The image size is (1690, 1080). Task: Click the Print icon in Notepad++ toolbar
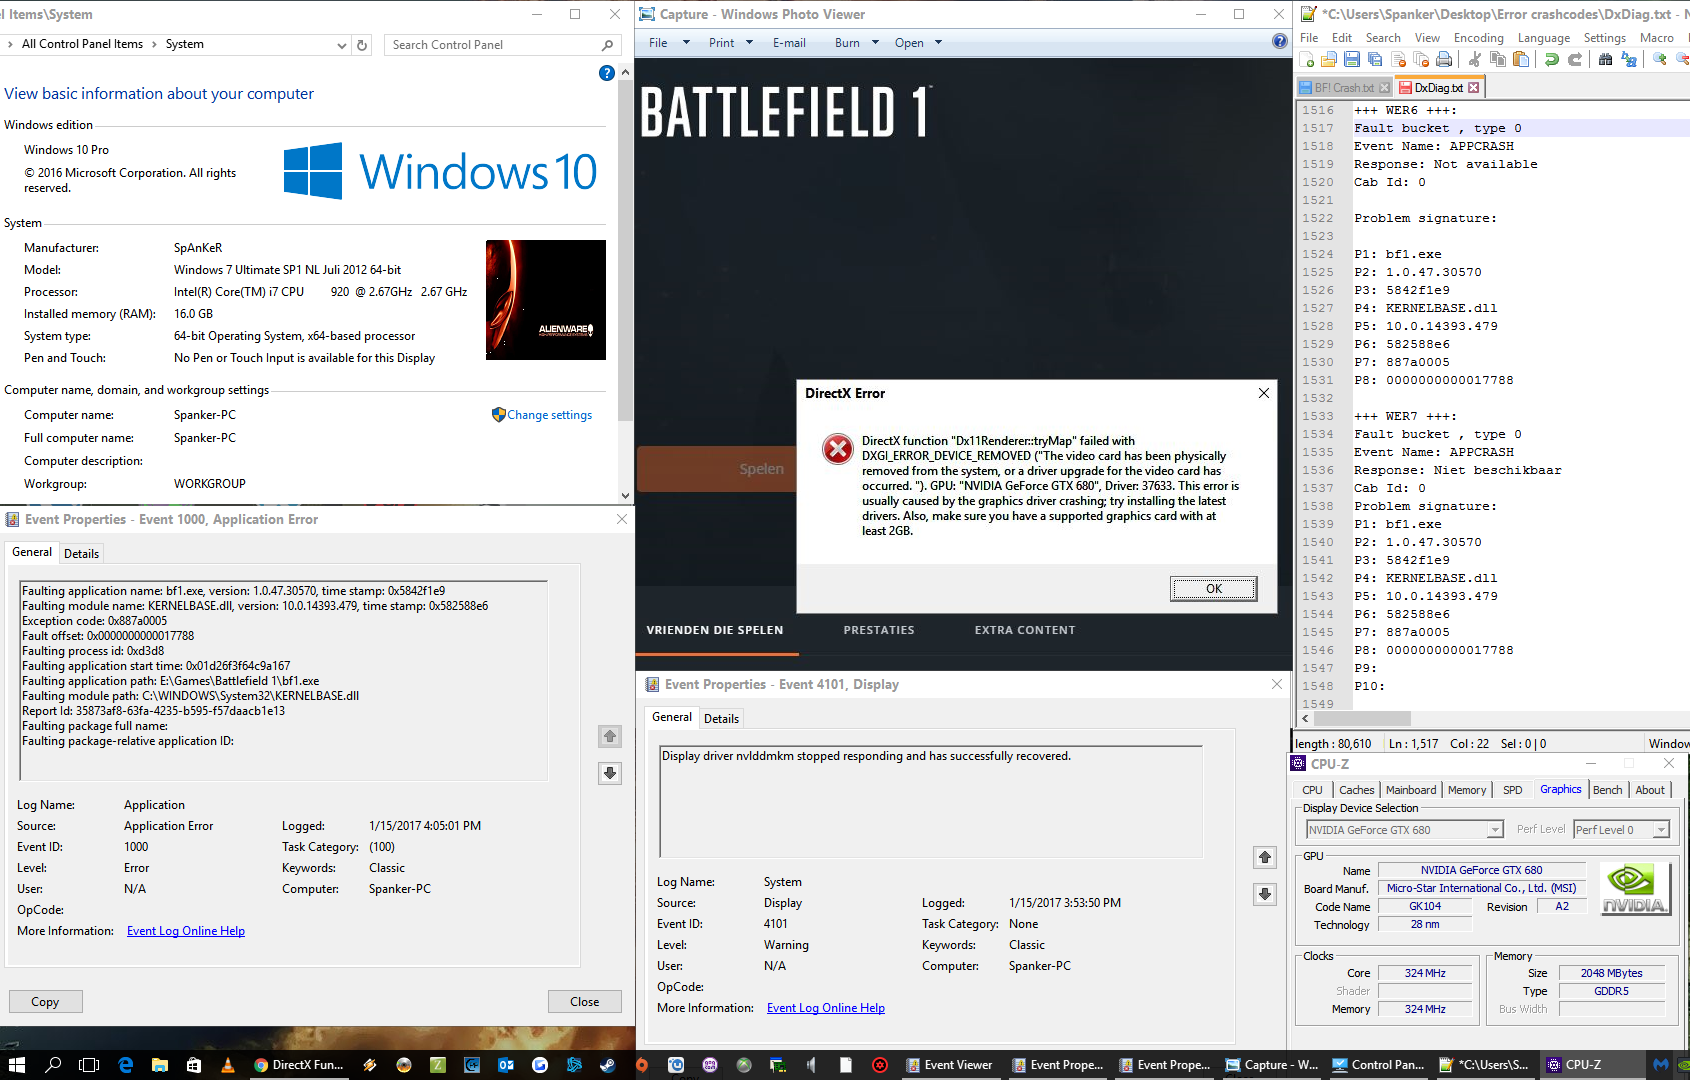[1444, 60]
